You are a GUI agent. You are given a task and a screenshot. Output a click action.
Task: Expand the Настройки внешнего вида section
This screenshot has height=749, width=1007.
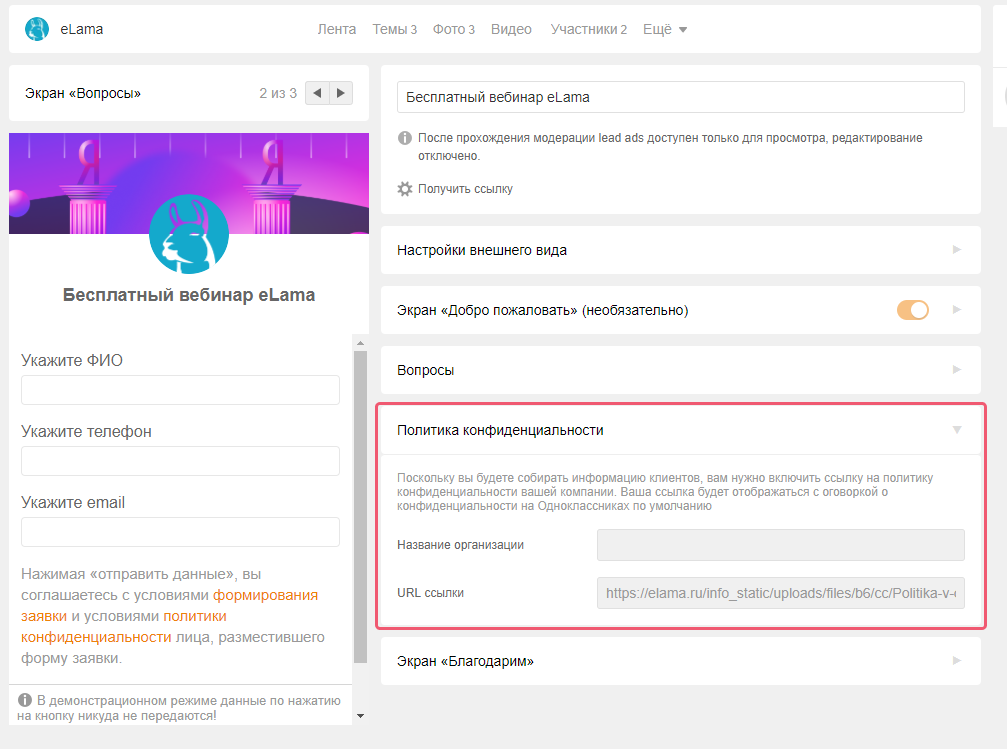pos(680,250)
